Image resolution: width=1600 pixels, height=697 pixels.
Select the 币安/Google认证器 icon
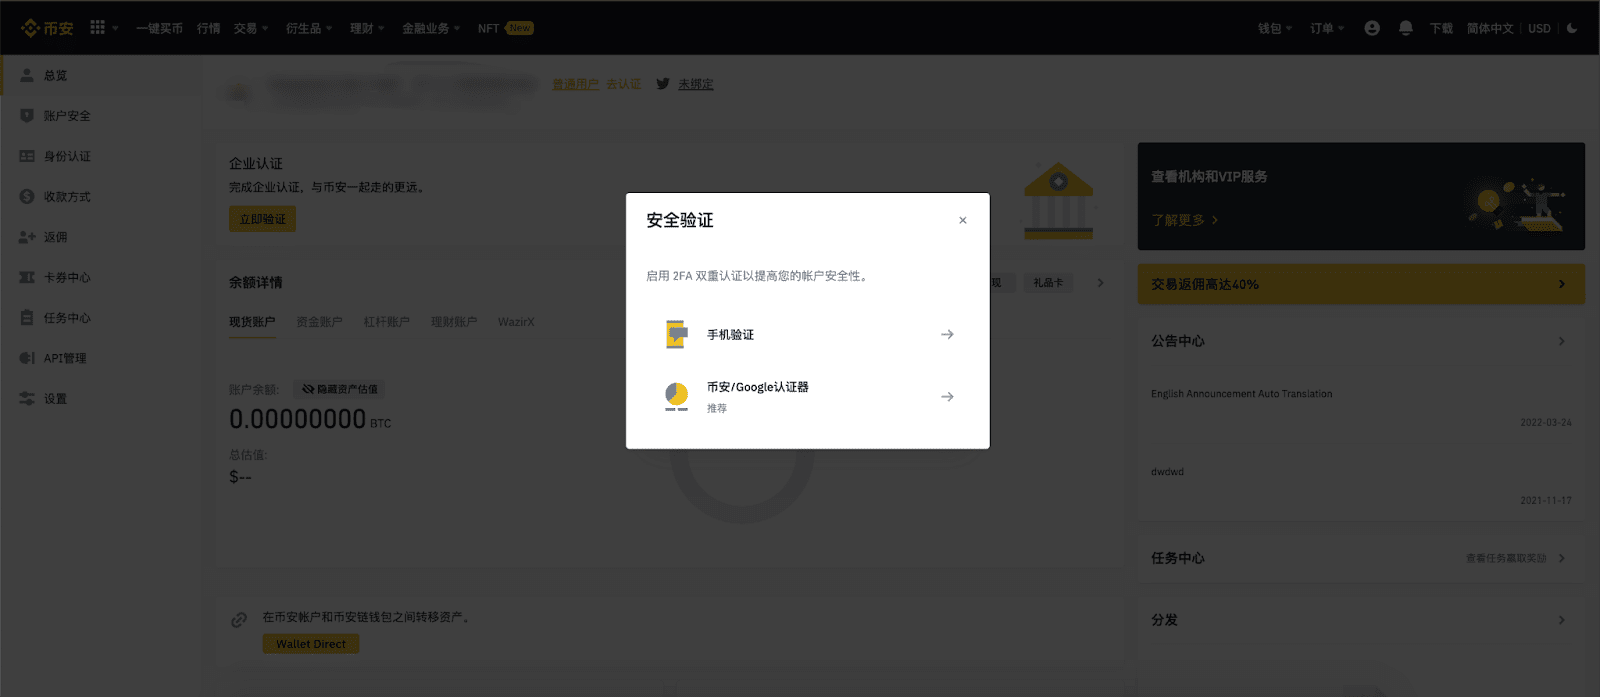point(677,397)
